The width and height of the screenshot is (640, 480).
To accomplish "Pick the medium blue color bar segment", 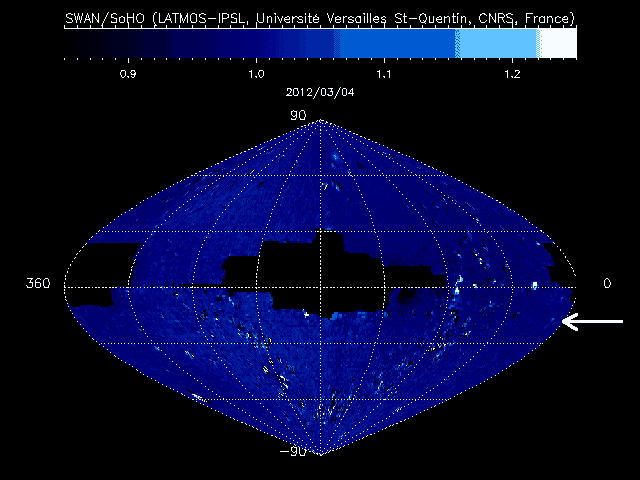I will click(398, 43).
